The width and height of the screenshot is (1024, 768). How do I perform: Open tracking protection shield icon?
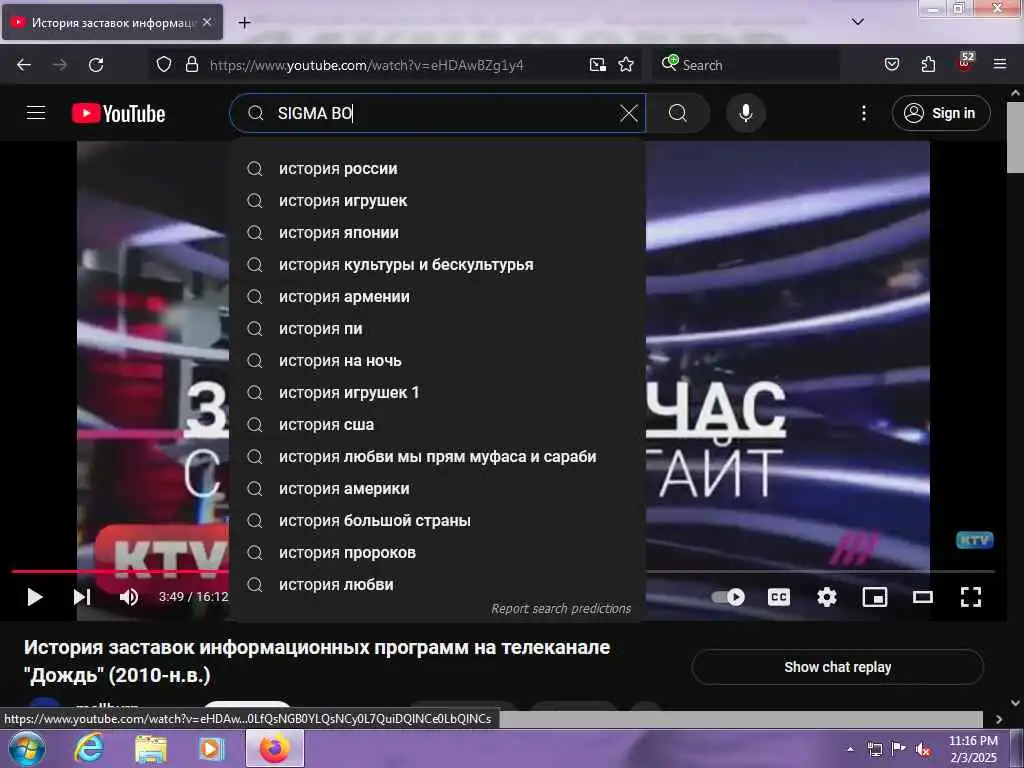click(164, 65)
